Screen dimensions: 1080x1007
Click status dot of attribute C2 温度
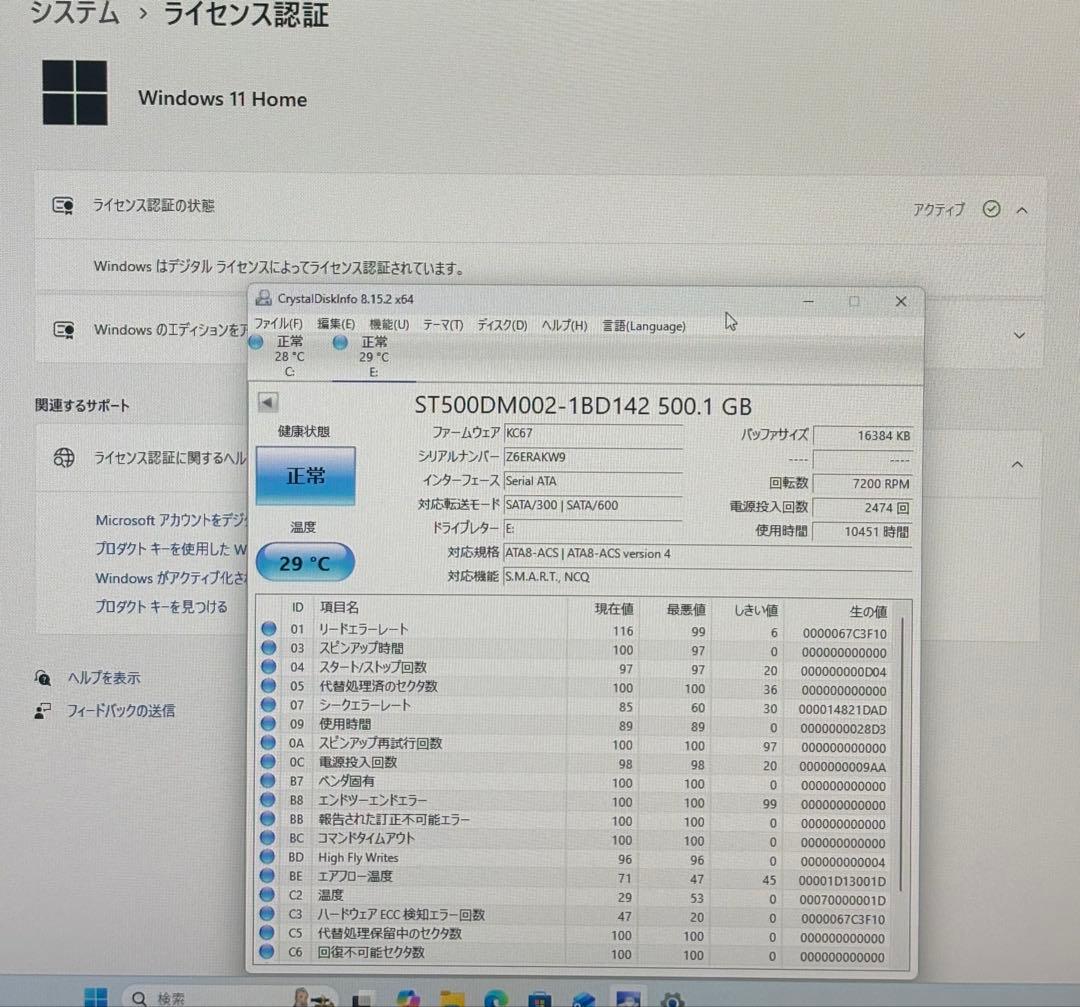pos(267,895)
